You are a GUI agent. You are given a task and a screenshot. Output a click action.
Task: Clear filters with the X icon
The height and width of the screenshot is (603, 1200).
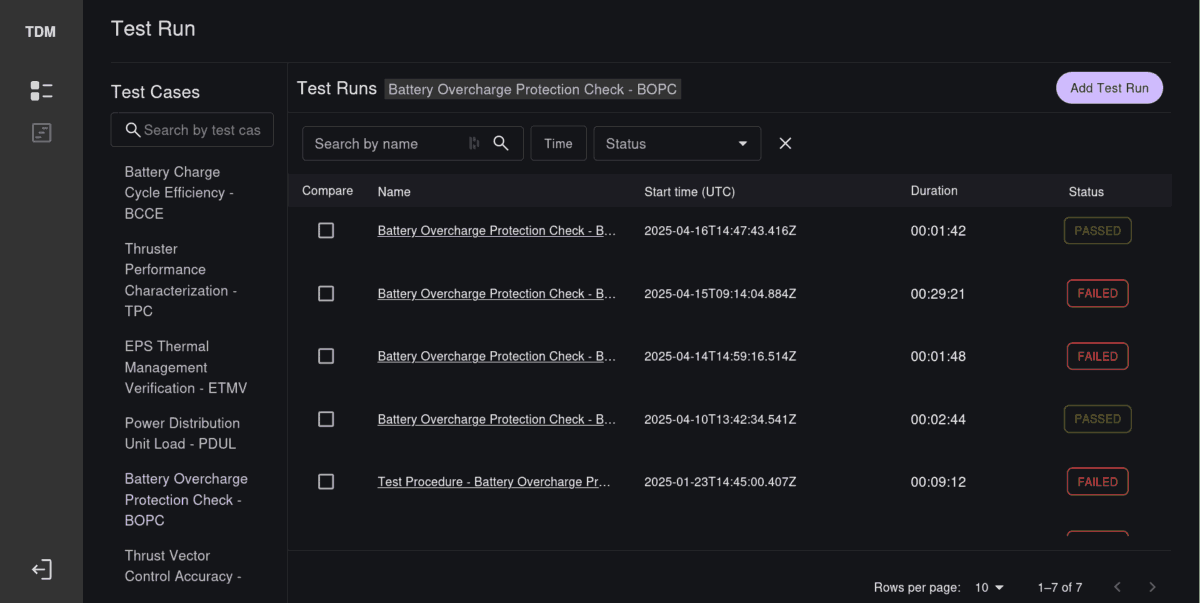785,143
